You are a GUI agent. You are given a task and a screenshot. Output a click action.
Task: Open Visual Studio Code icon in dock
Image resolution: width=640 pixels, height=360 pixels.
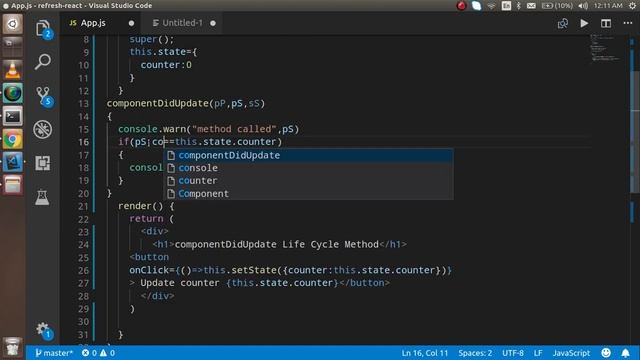click(13, 162)
